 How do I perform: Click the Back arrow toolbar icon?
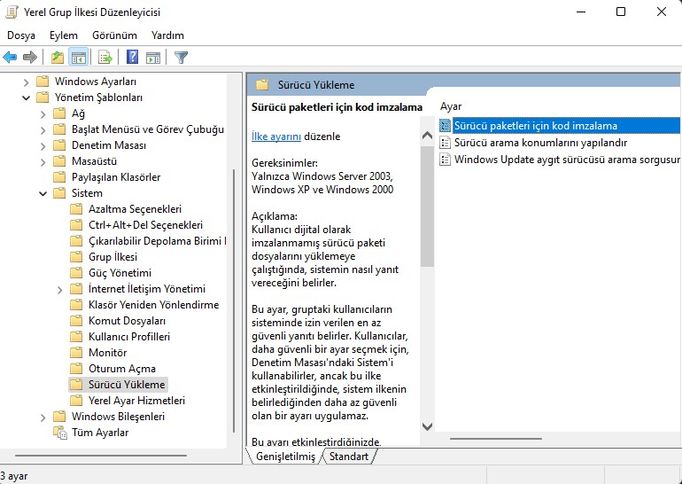[x=10, y=57]
